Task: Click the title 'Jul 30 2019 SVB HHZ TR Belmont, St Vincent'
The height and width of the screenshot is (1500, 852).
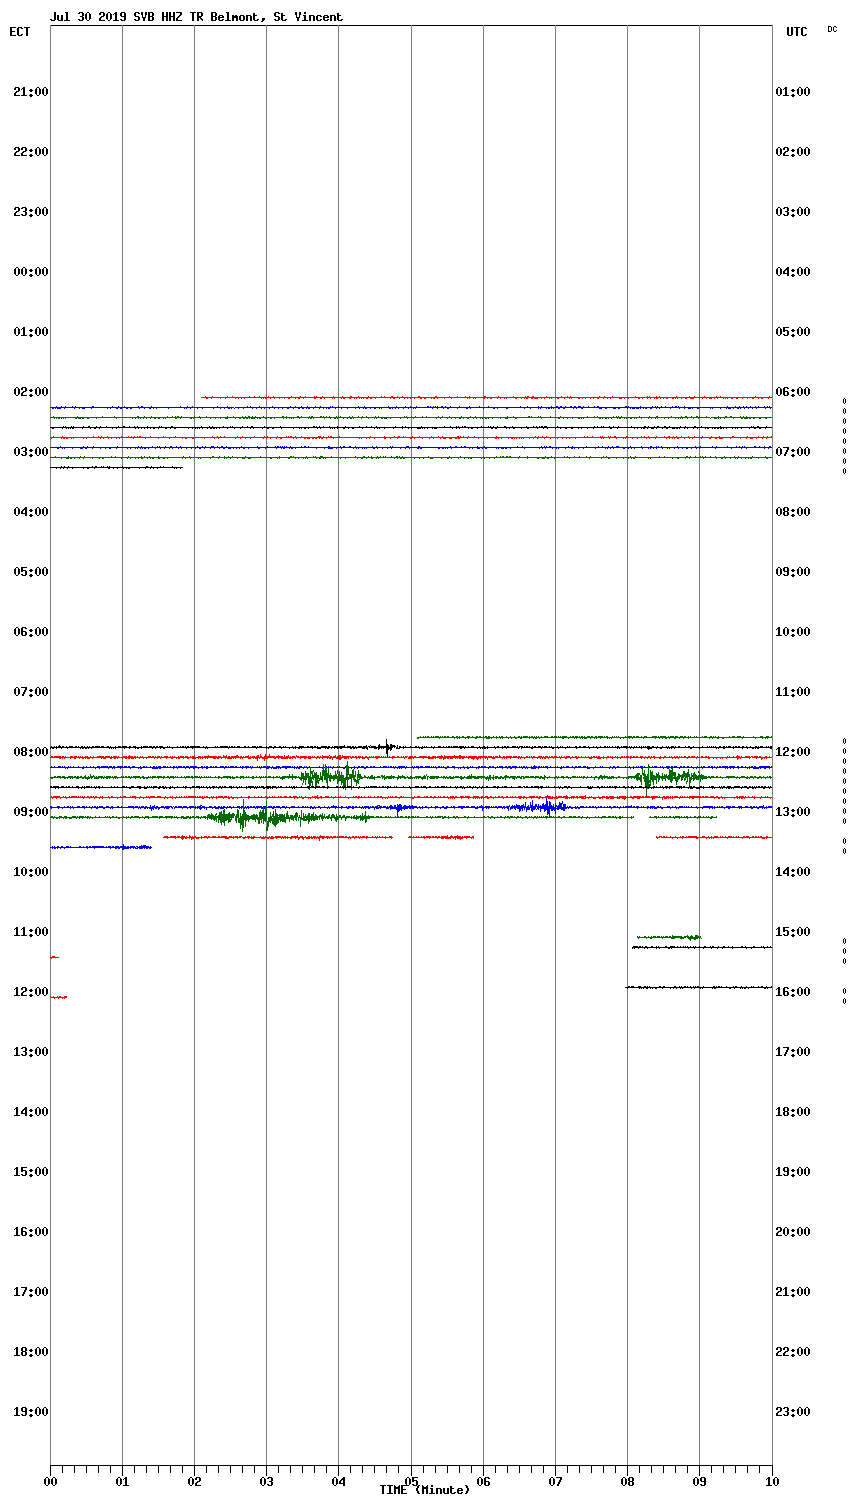Action: pos(196,17)
